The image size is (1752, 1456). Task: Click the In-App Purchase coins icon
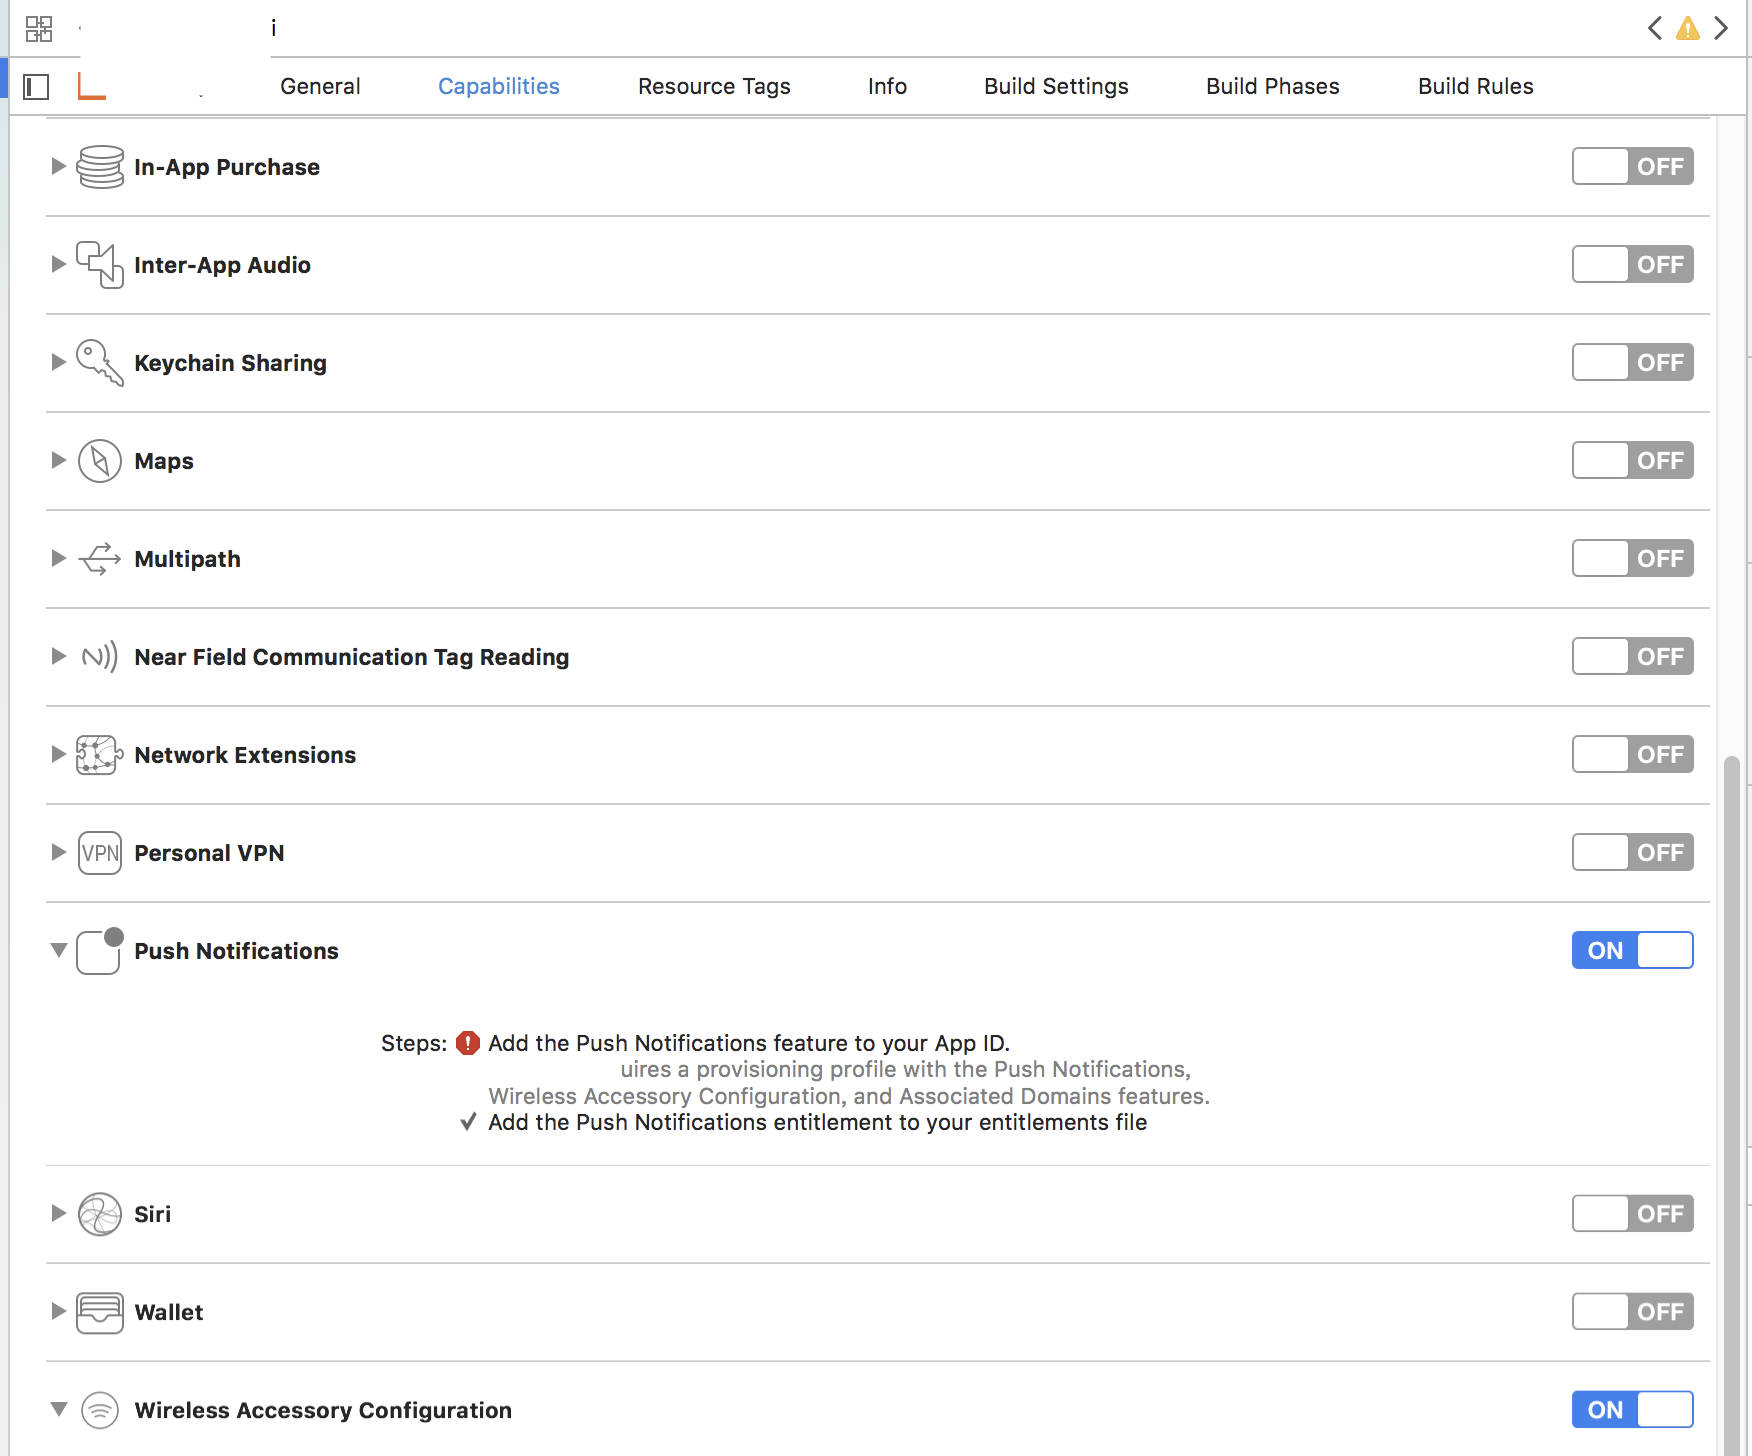100,167
